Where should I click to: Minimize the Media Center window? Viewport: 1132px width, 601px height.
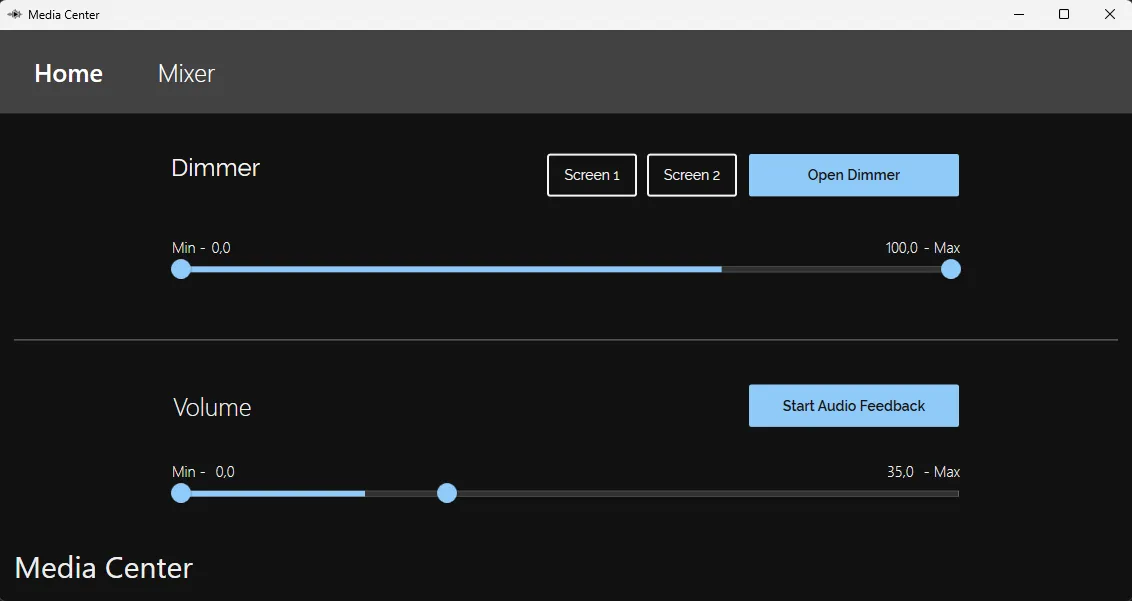pos(1019,14)
